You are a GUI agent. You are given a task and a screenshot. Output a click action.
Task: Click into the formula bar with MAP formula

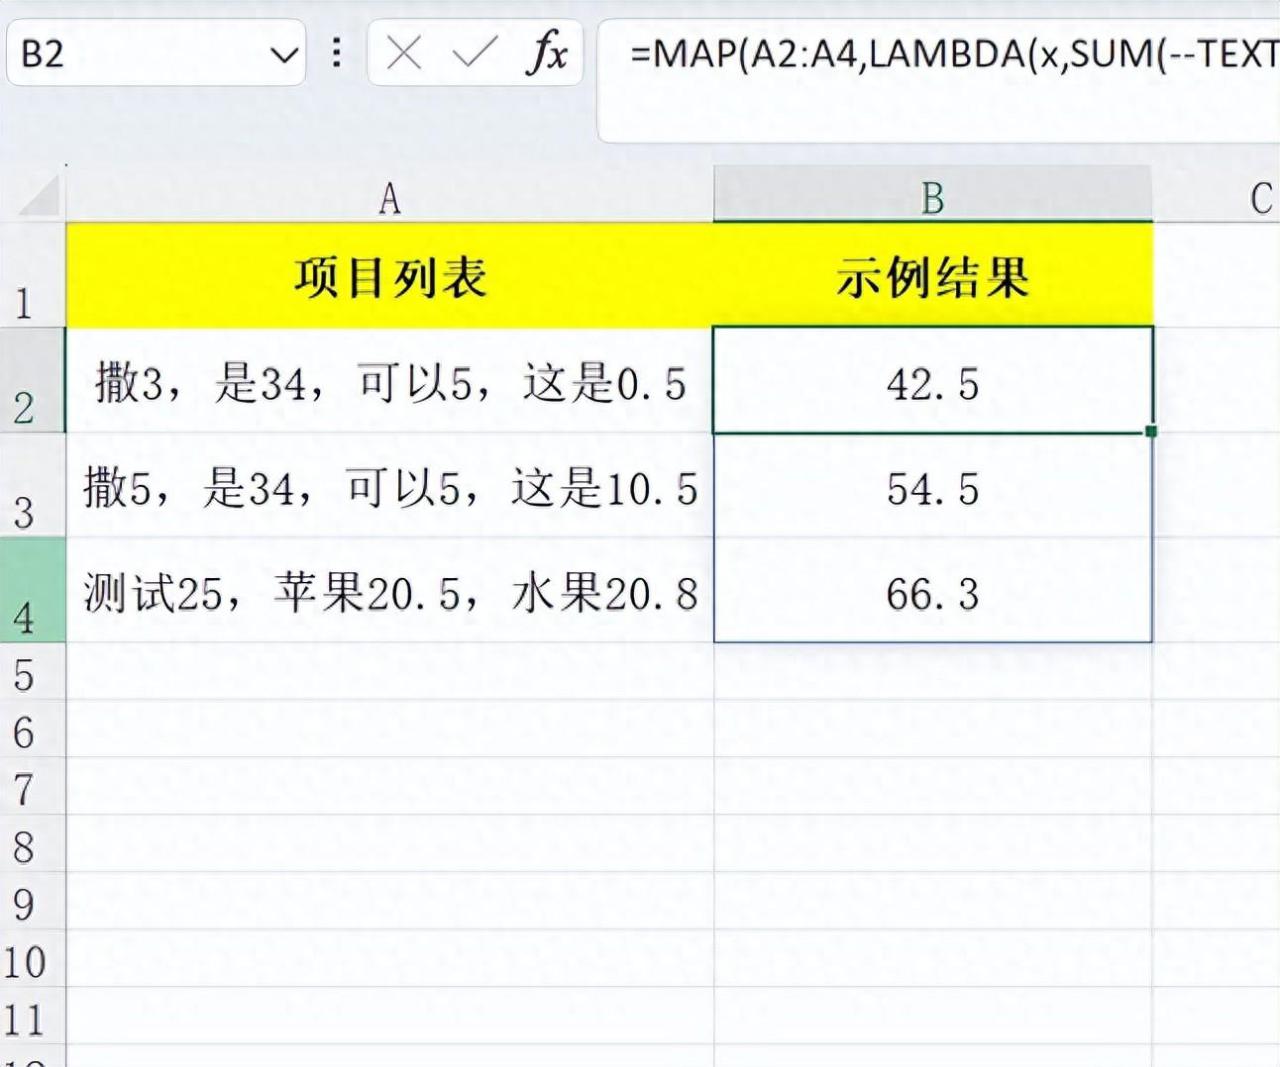pos(940,80)
